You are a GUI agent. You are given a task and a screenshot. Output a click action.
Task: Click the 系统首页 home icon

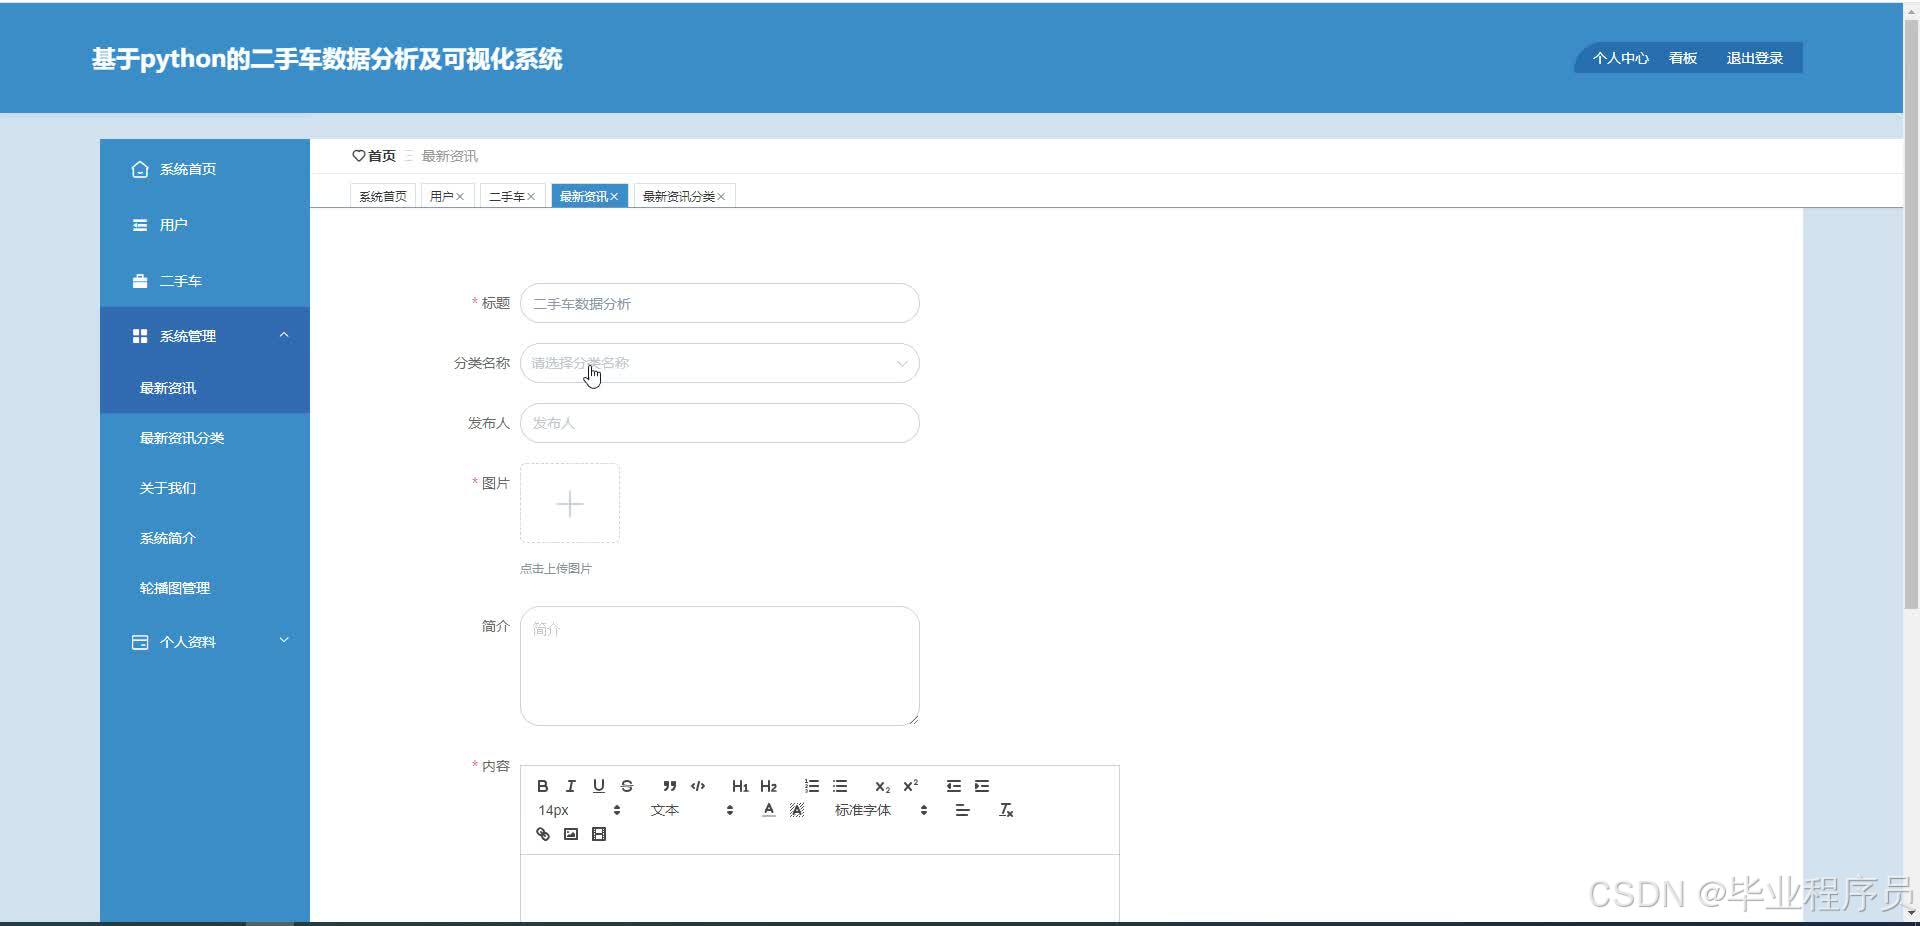click(x=140, y=169)
